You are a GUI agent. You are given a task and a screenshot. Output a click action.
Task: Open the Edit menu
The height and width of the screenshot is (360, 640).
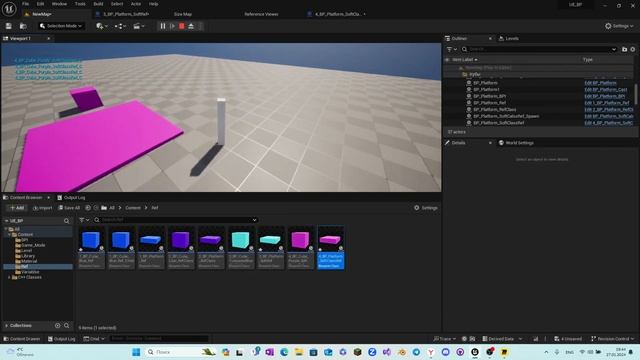(x=40, y=4)
